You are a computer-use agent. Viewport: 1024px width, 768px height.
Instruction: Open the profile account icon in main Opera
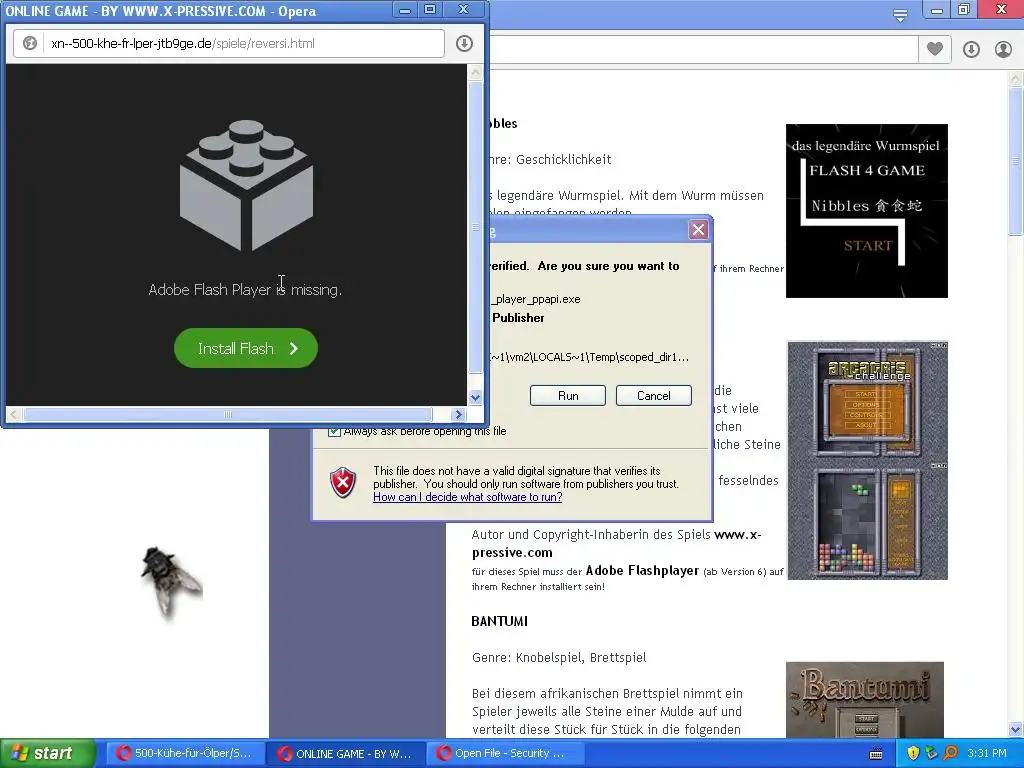pos(1003,49)
